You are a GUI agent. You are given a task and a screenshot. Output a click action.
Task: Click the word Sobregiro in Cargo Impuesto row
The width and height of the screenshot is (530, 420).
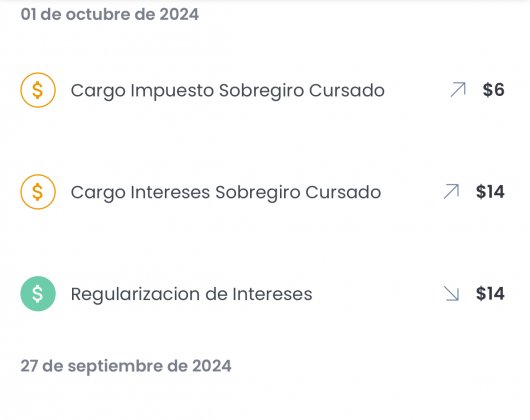(261, 91)
